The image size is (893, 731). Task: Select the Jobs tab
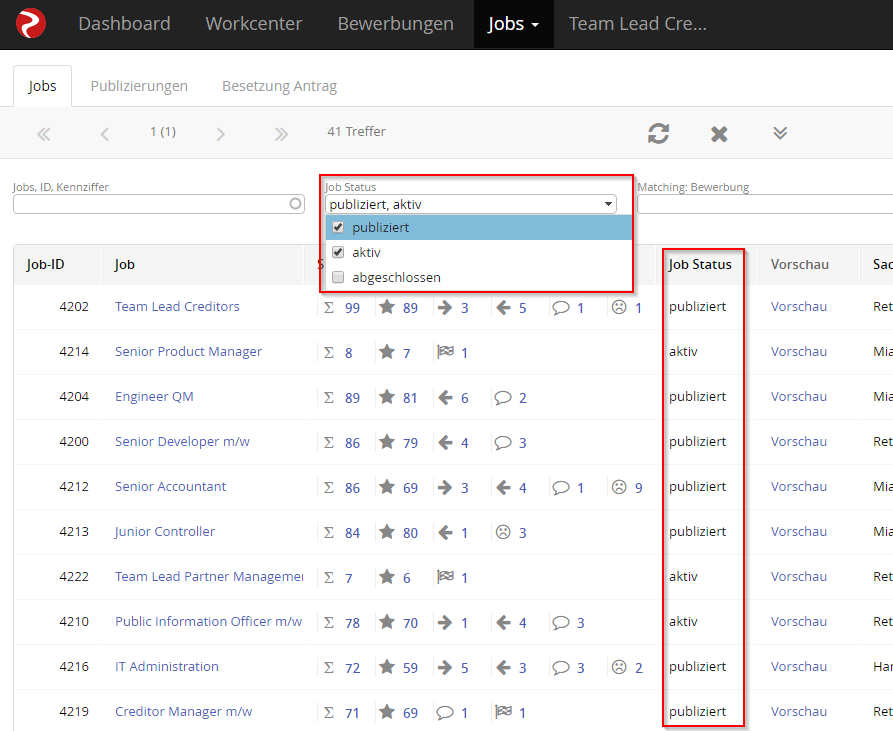point(42,86)
